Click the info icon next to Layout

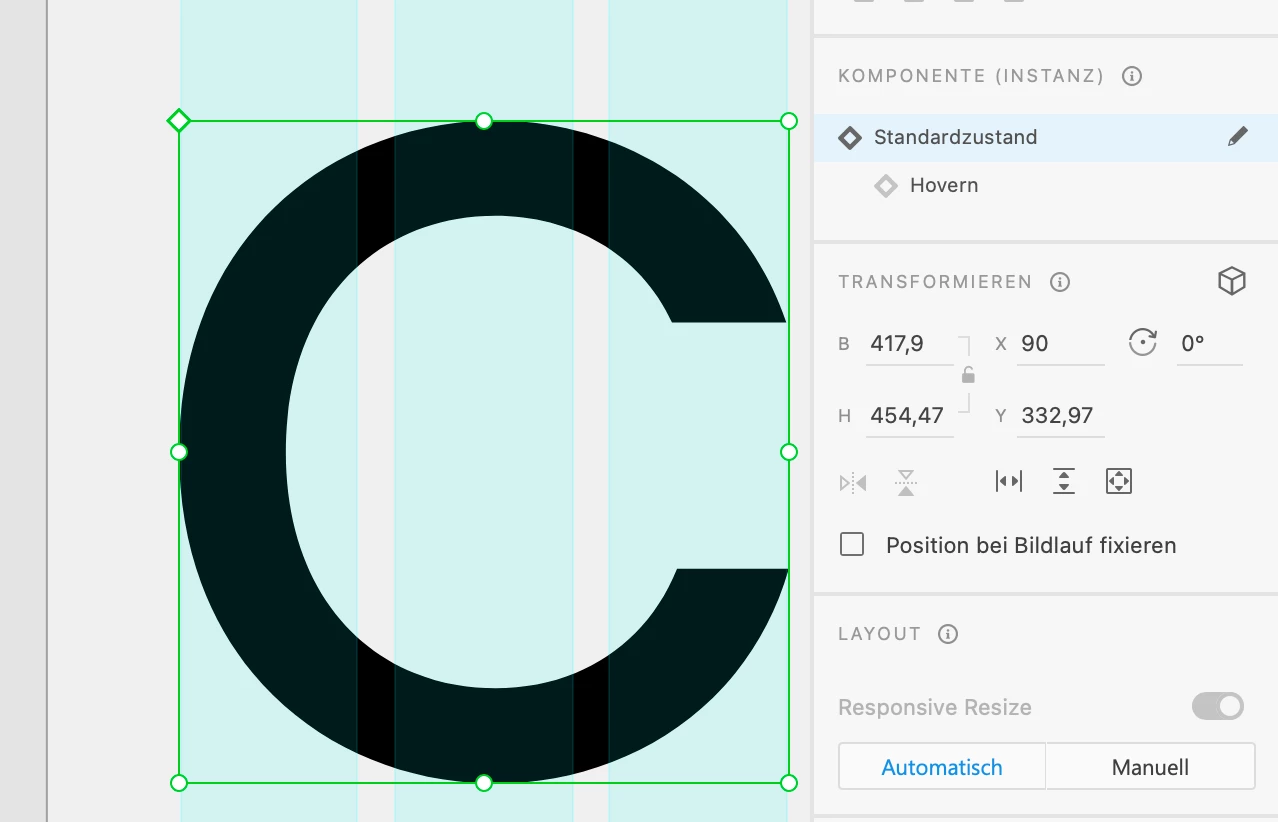pyautogui.click(x=948, y=634)
